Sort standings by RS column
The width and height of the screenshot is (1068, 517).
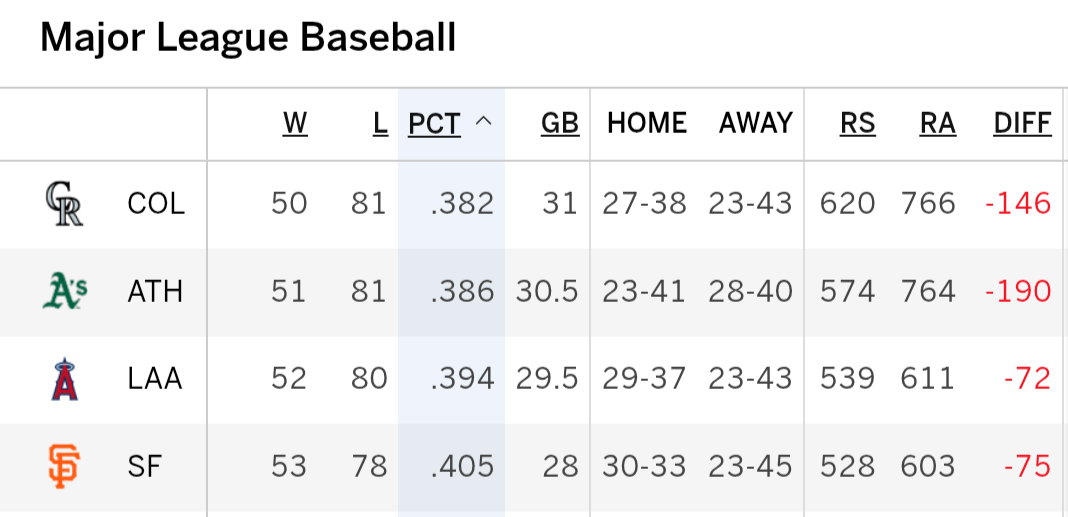[858, 123]
